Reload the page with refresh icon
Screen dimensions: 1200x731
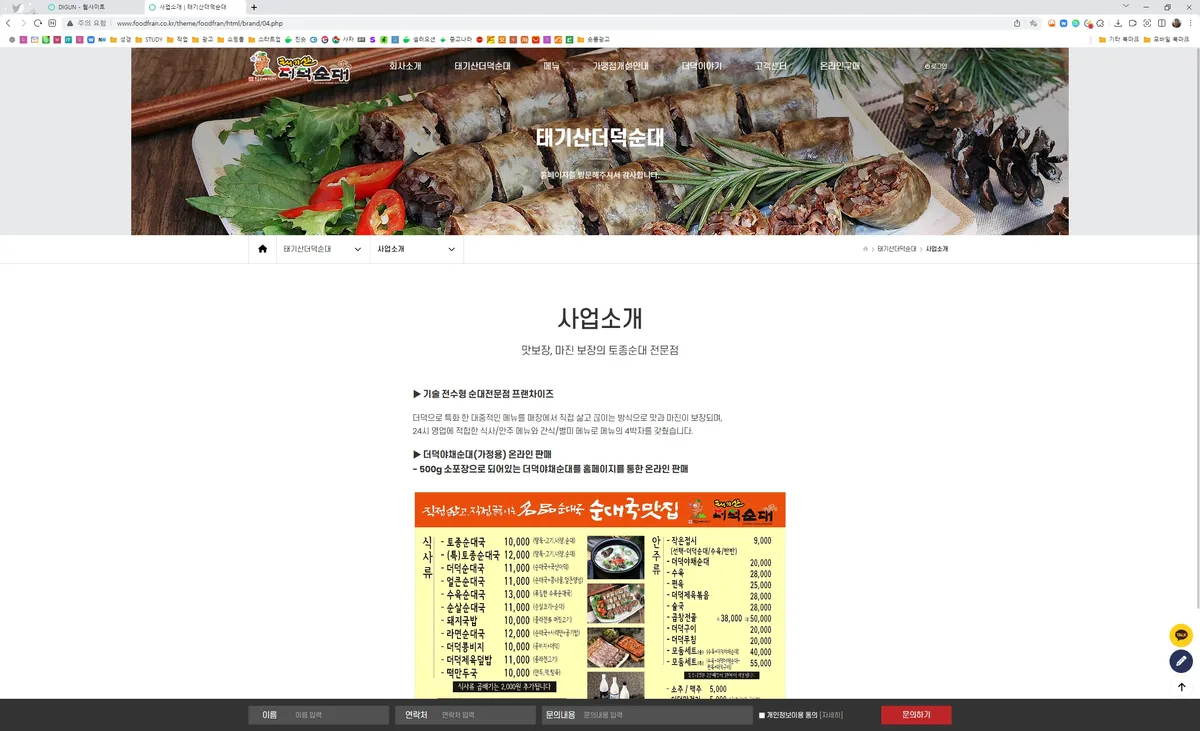38,23
